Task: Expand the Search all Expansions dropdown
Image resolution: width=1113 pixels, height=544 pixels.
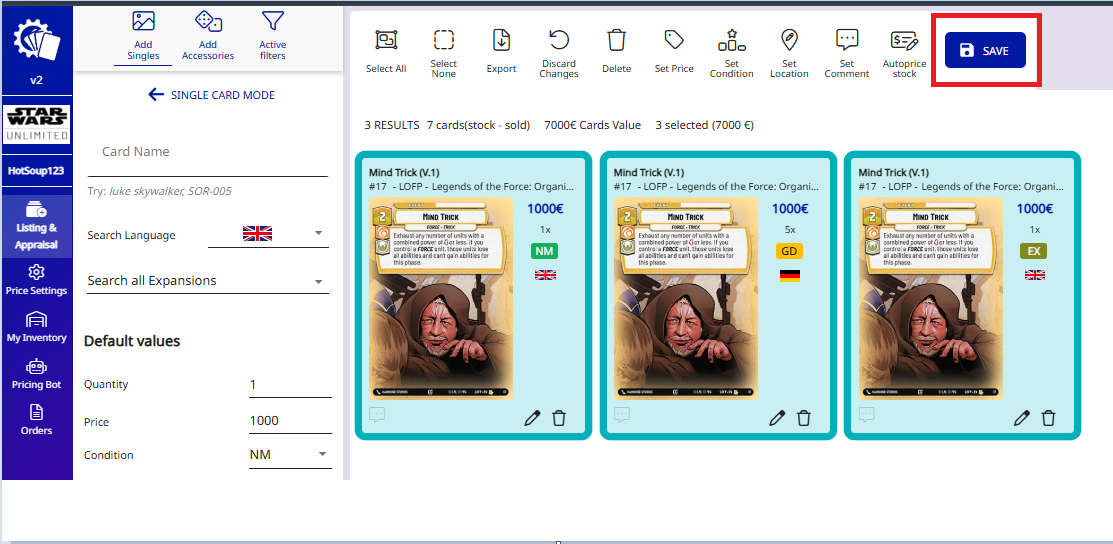Action: click(x=208, y=281)
